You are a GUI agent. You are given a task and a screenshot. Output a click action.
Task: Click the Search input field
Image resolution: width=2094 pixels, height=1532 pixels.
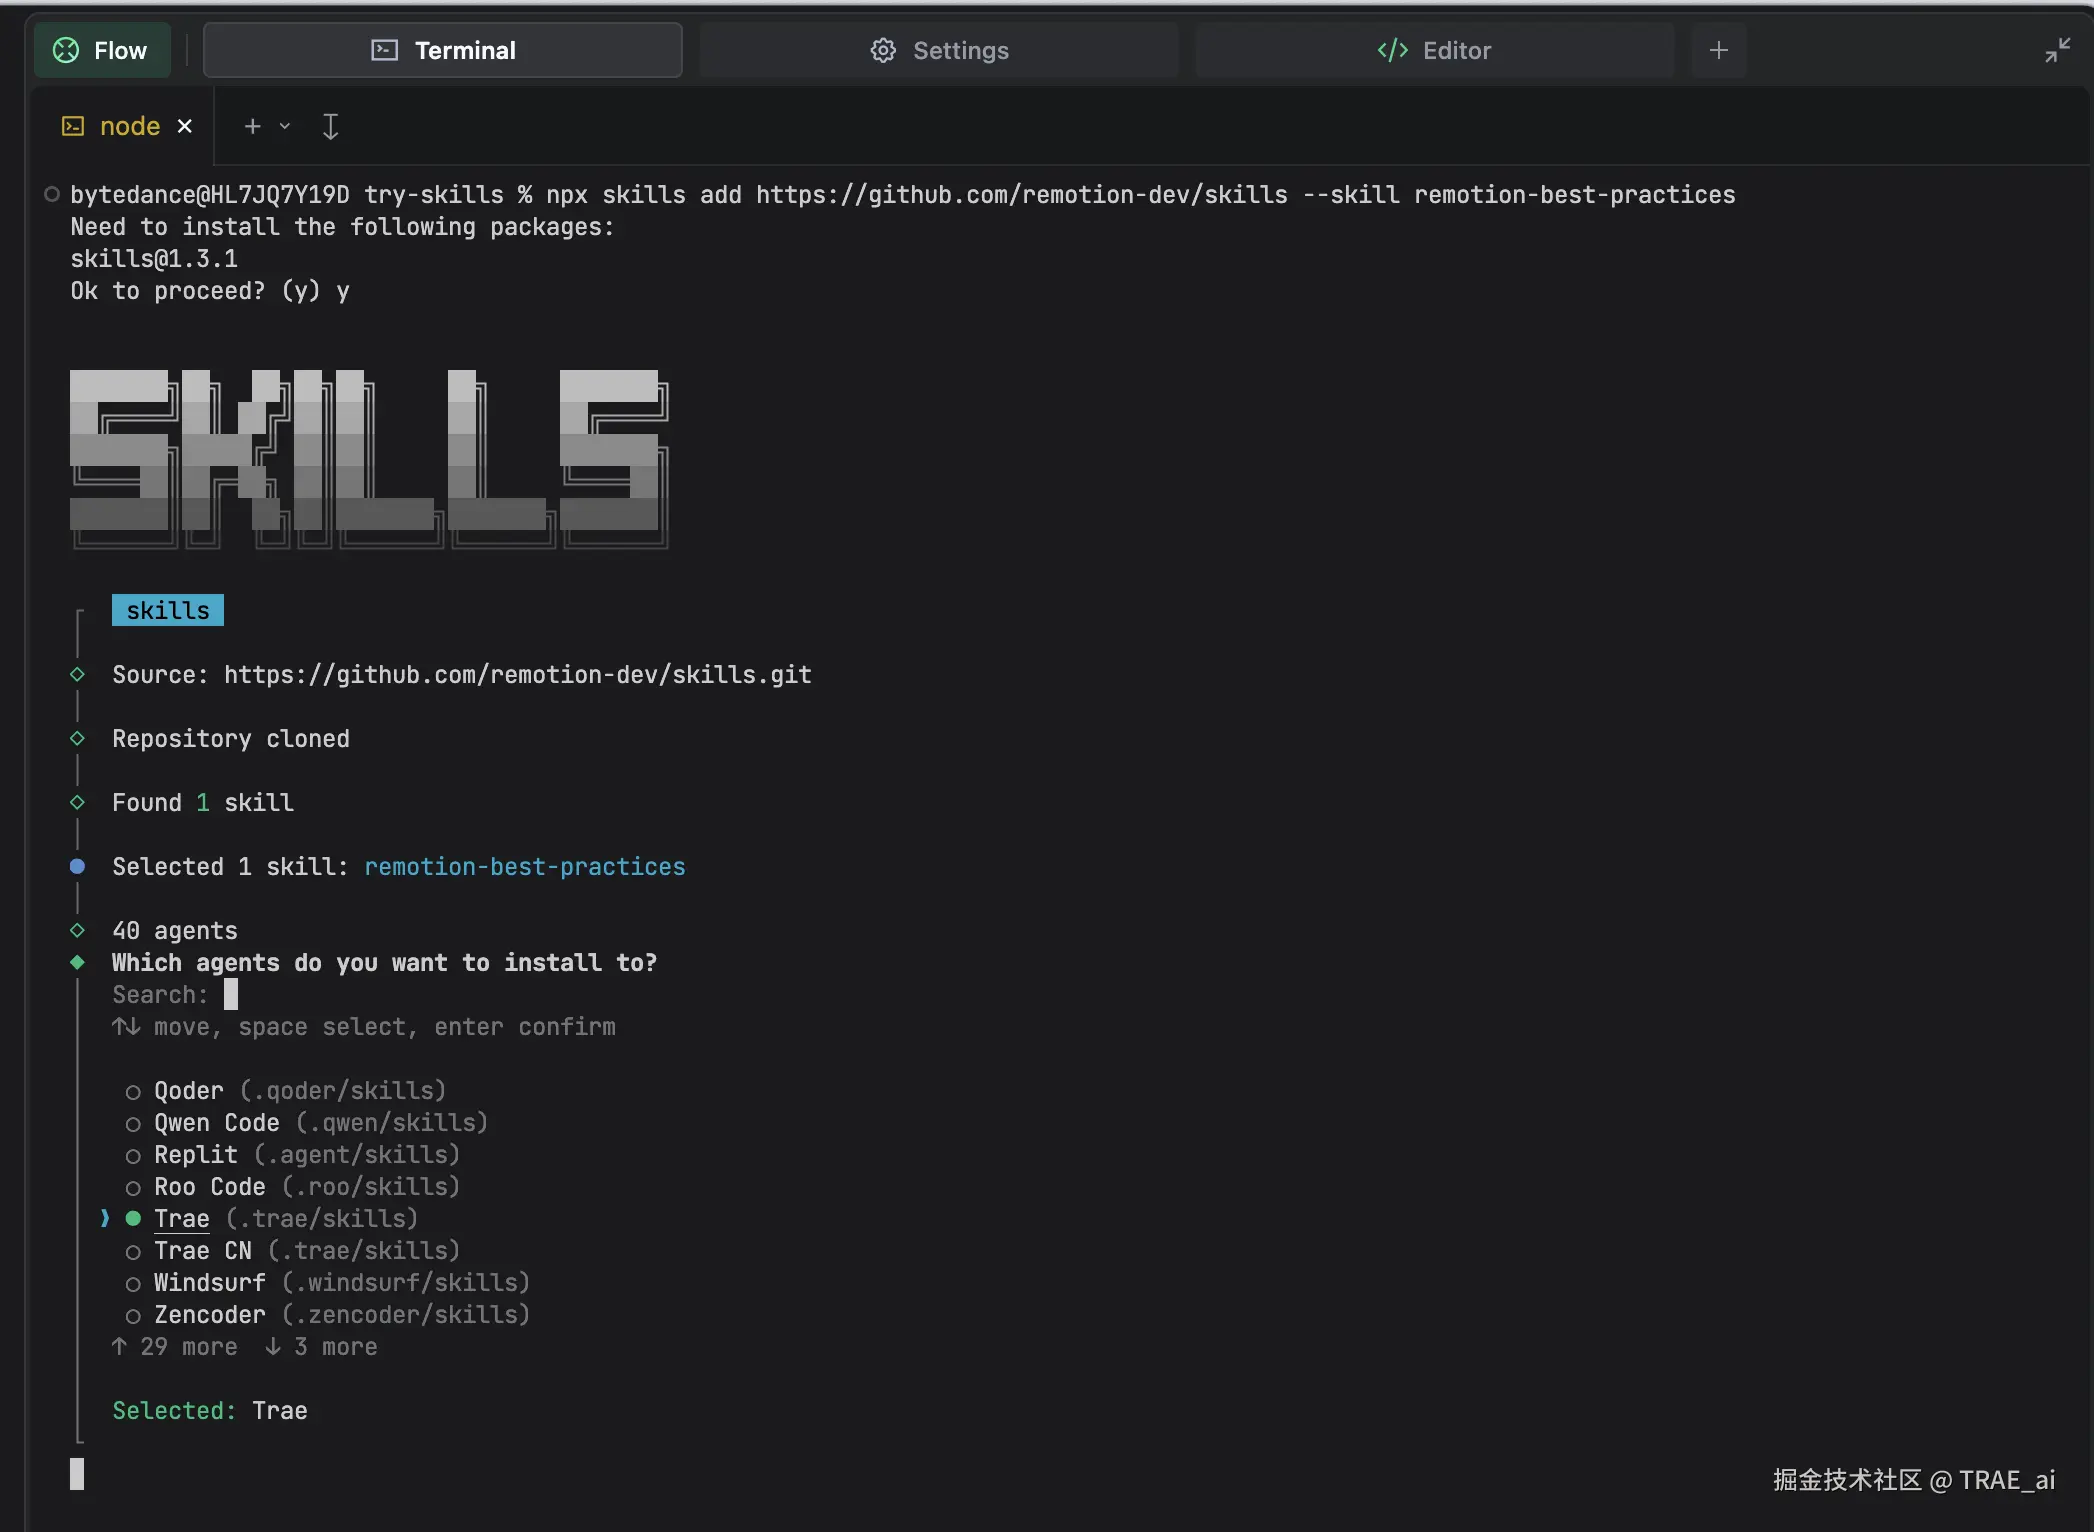[x=231, y=995]
